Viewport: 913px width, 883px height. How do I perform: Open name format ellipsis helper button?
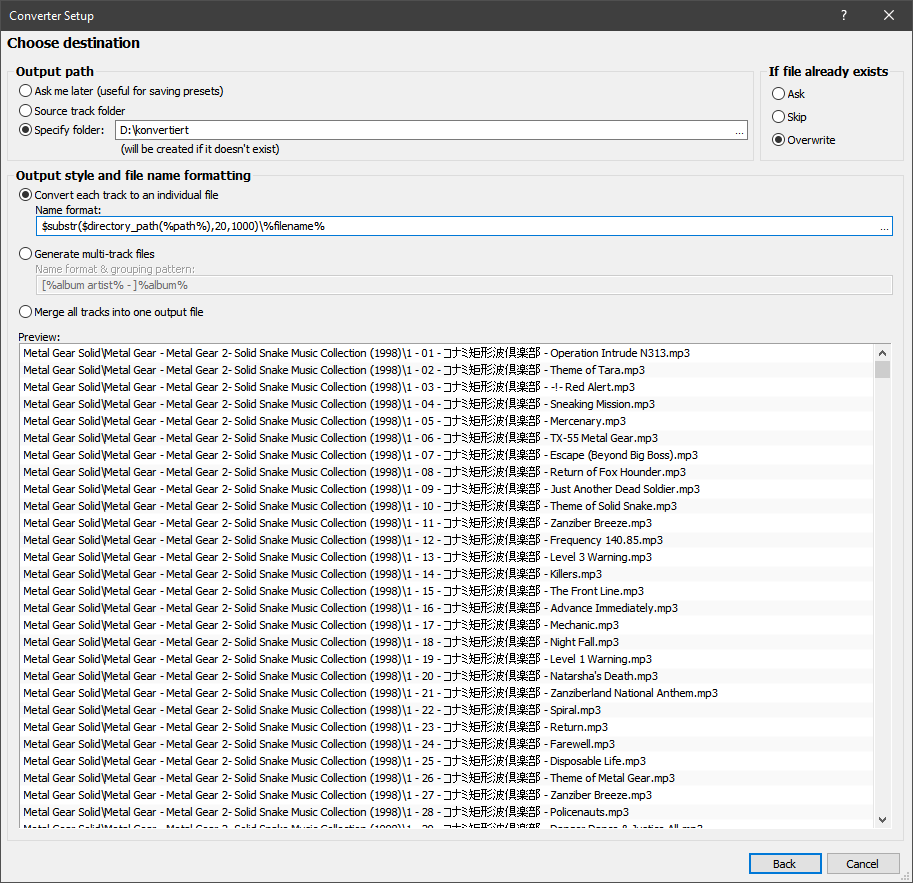point(884,227)
